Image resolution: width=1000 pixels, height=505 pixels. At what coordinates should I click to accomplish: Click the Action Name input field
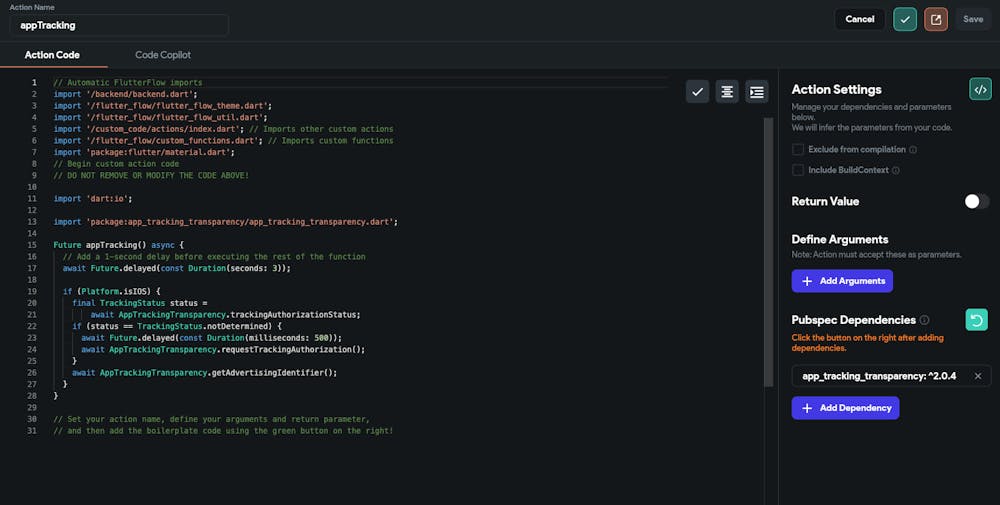(x=118, y=25)
